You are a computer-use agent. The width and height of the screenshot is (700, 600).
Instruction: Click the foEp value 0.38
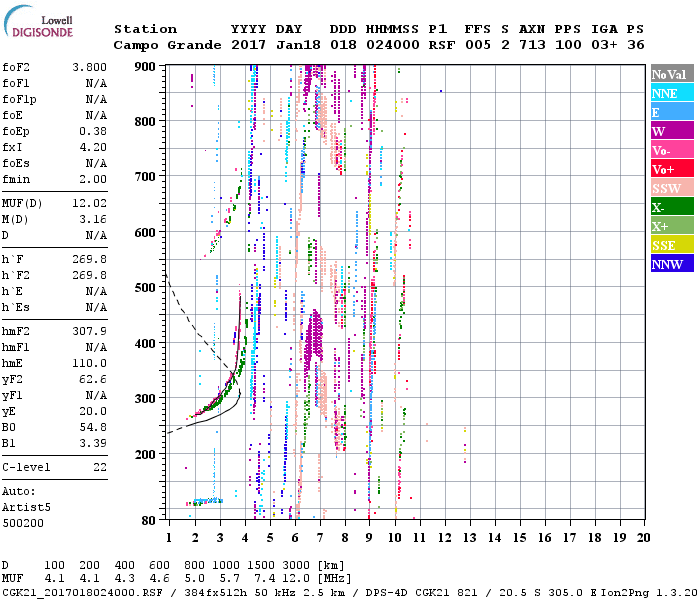coord(93,131)
